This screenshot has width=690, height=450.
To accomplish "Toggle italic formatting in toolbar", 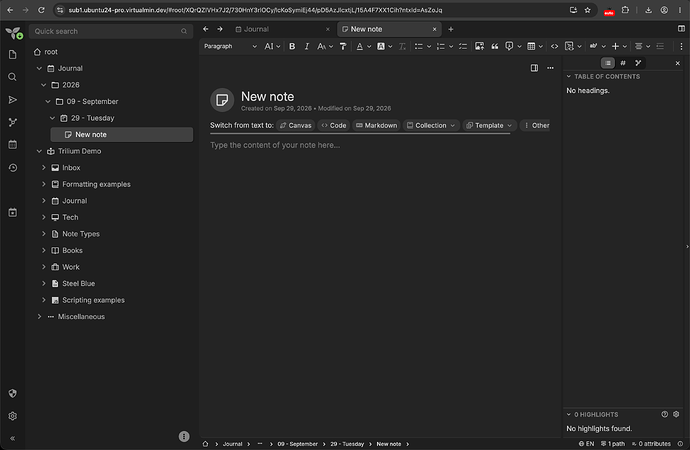I will (x=307, y=46).
